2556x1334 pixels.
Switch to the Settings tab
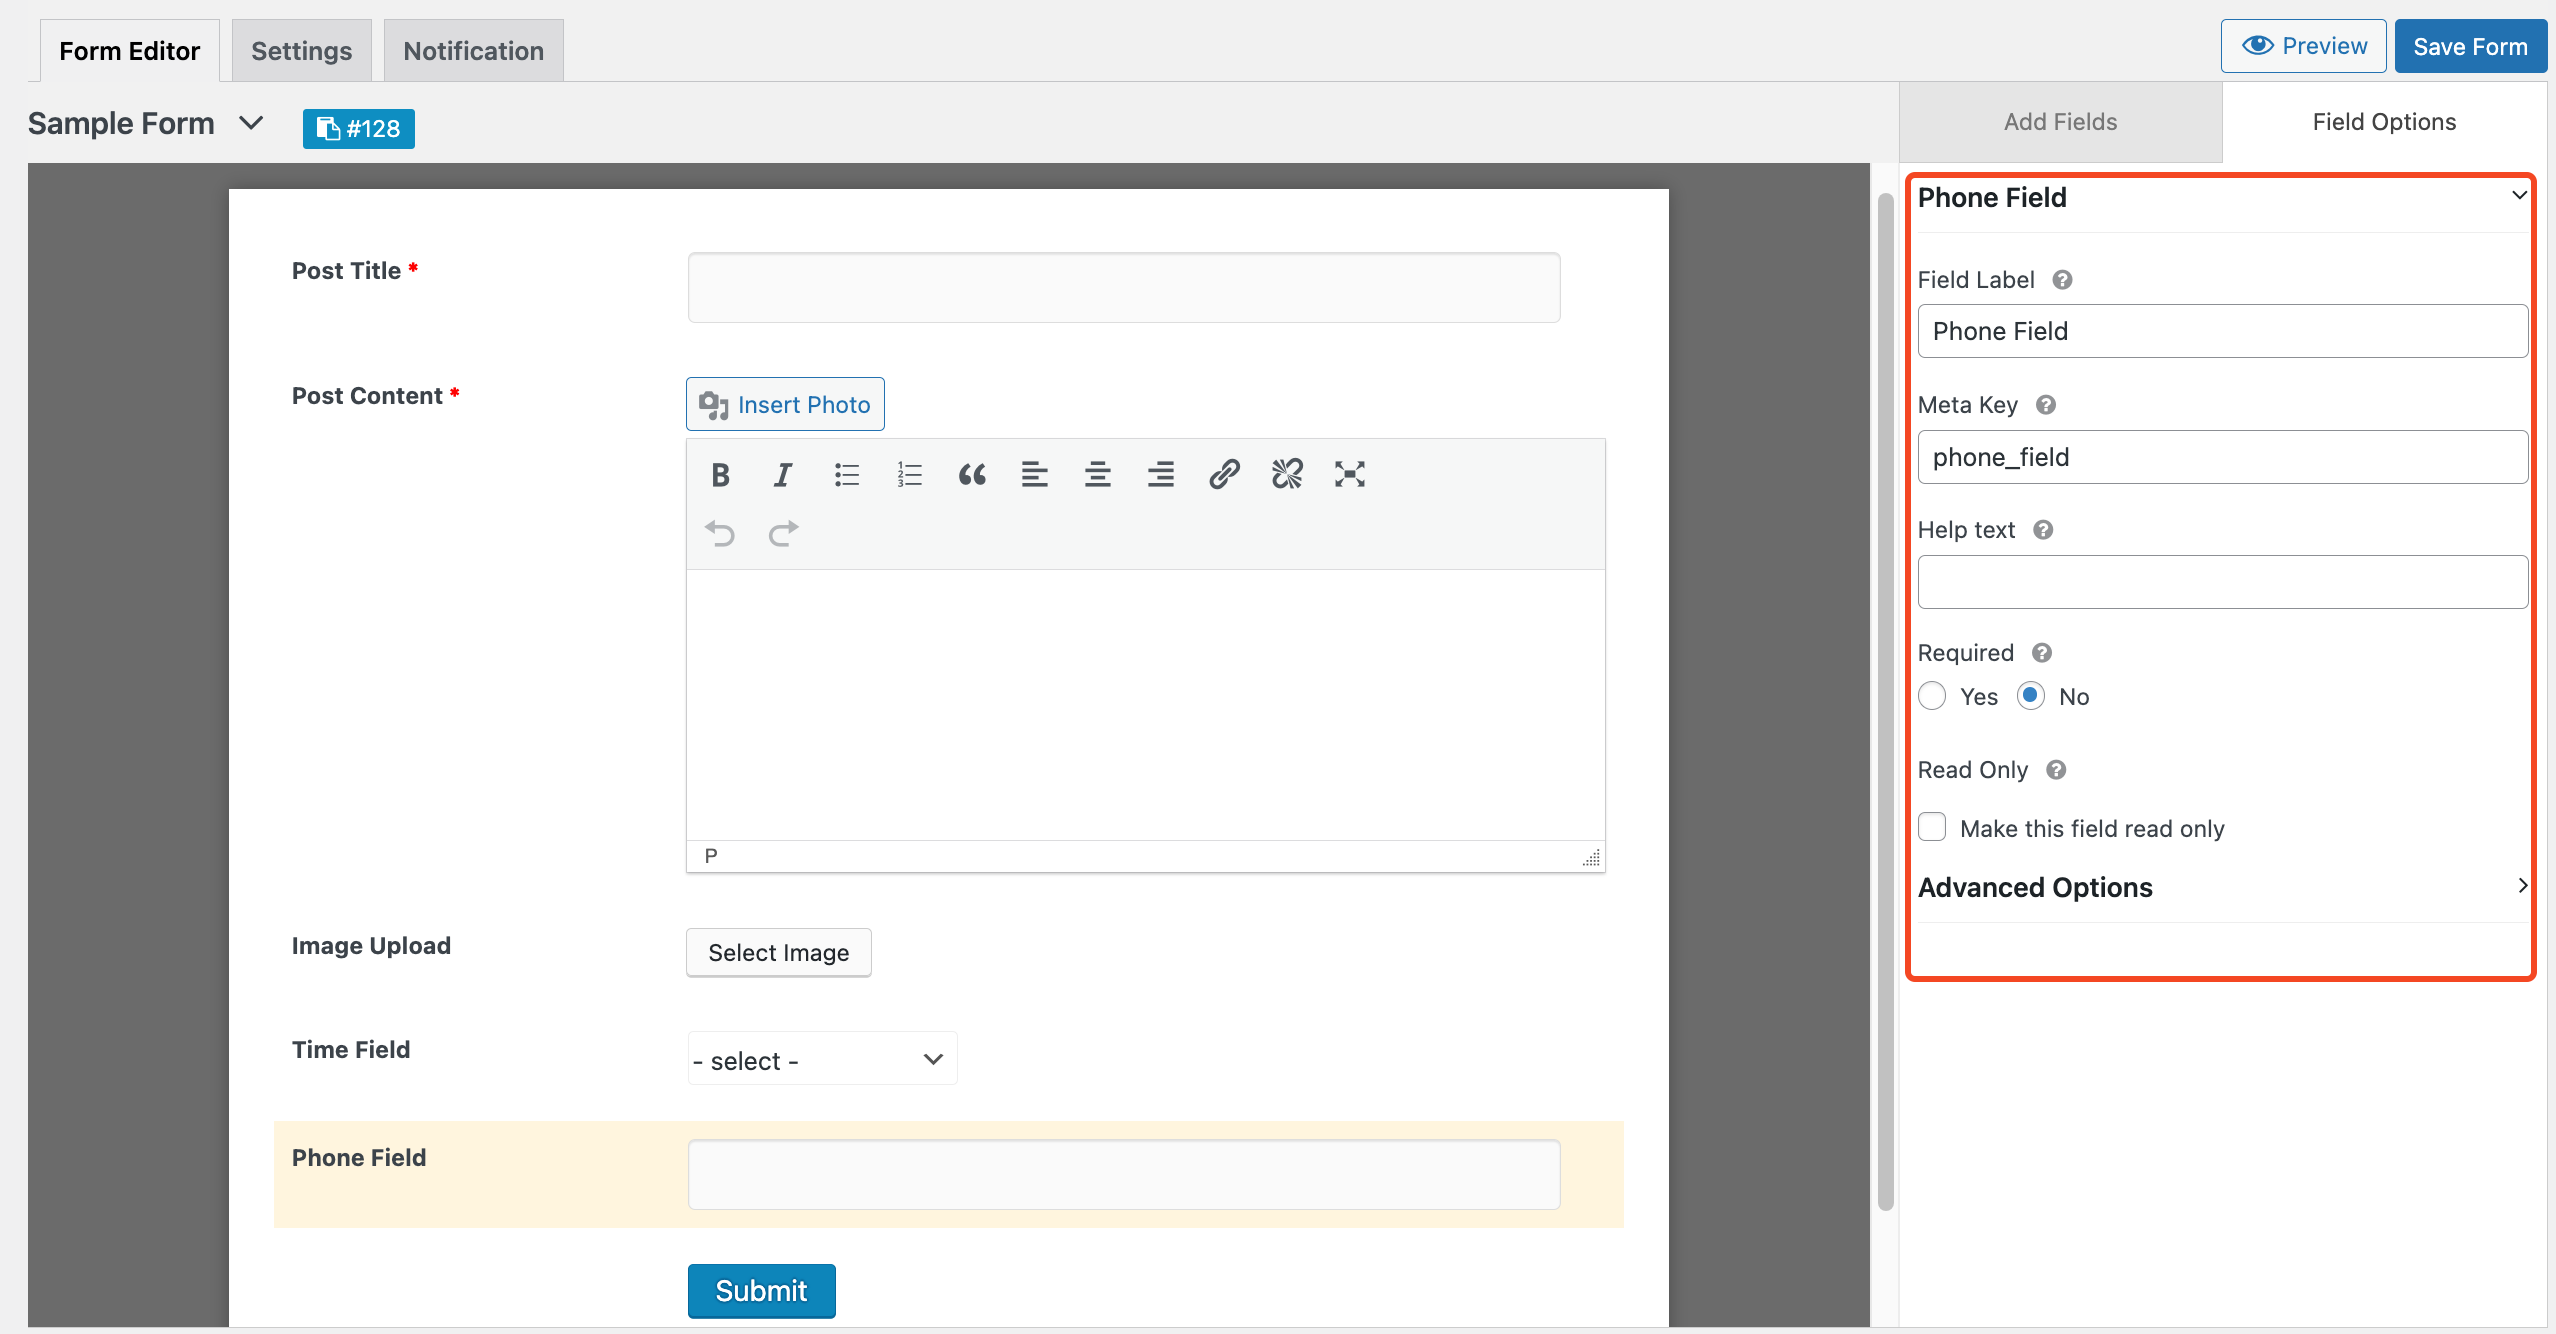(x=301, y=49)
